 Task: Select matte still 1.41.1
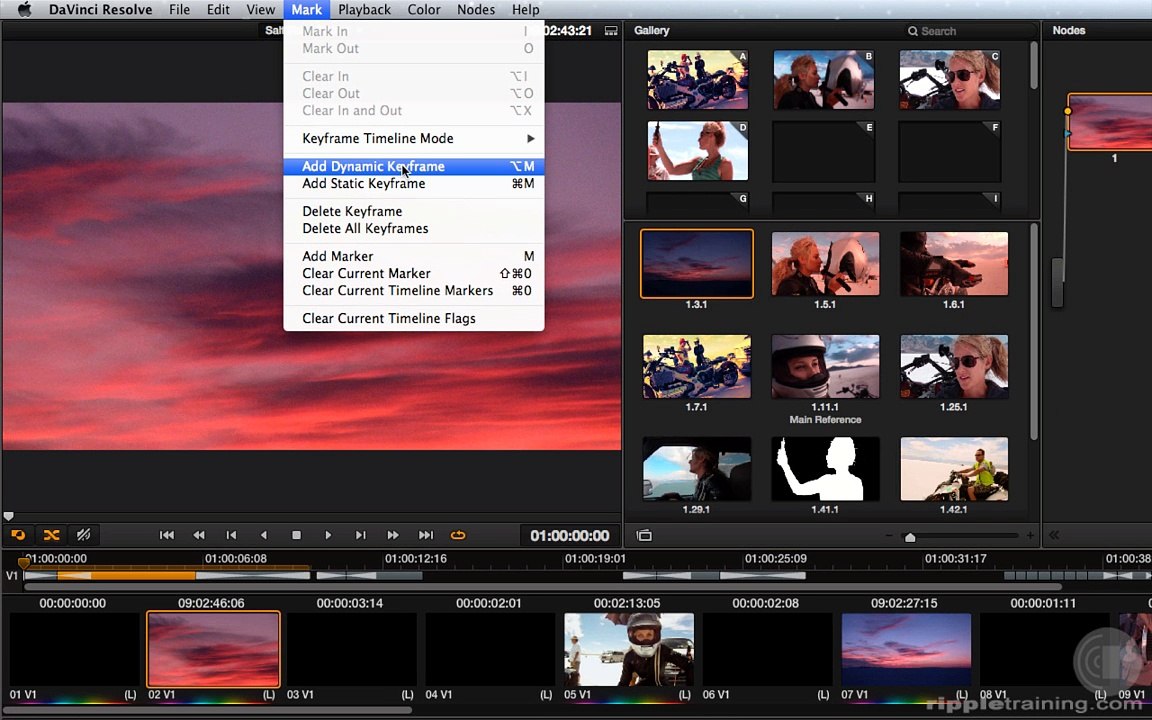click(825, 469)
